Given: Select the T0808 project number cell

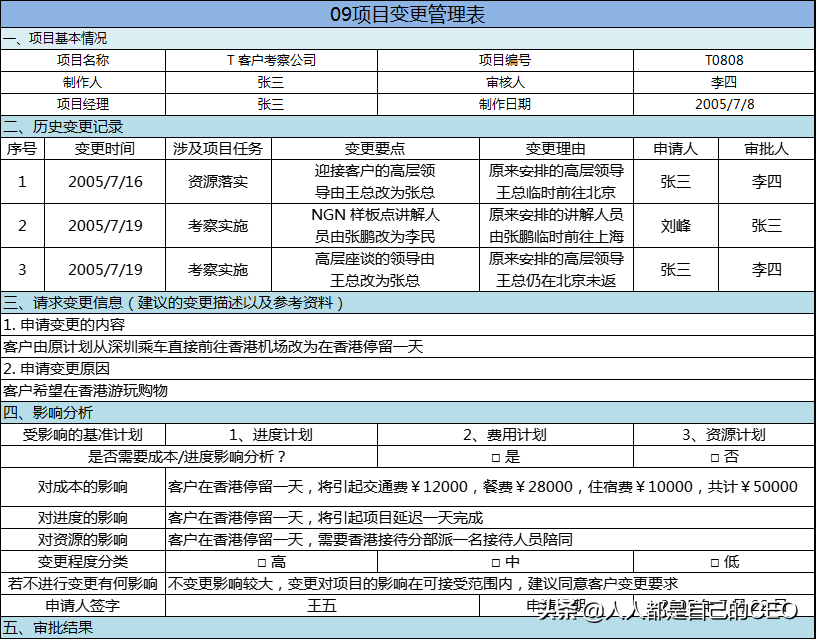Looking at the screenshot, I should point(724,60).
